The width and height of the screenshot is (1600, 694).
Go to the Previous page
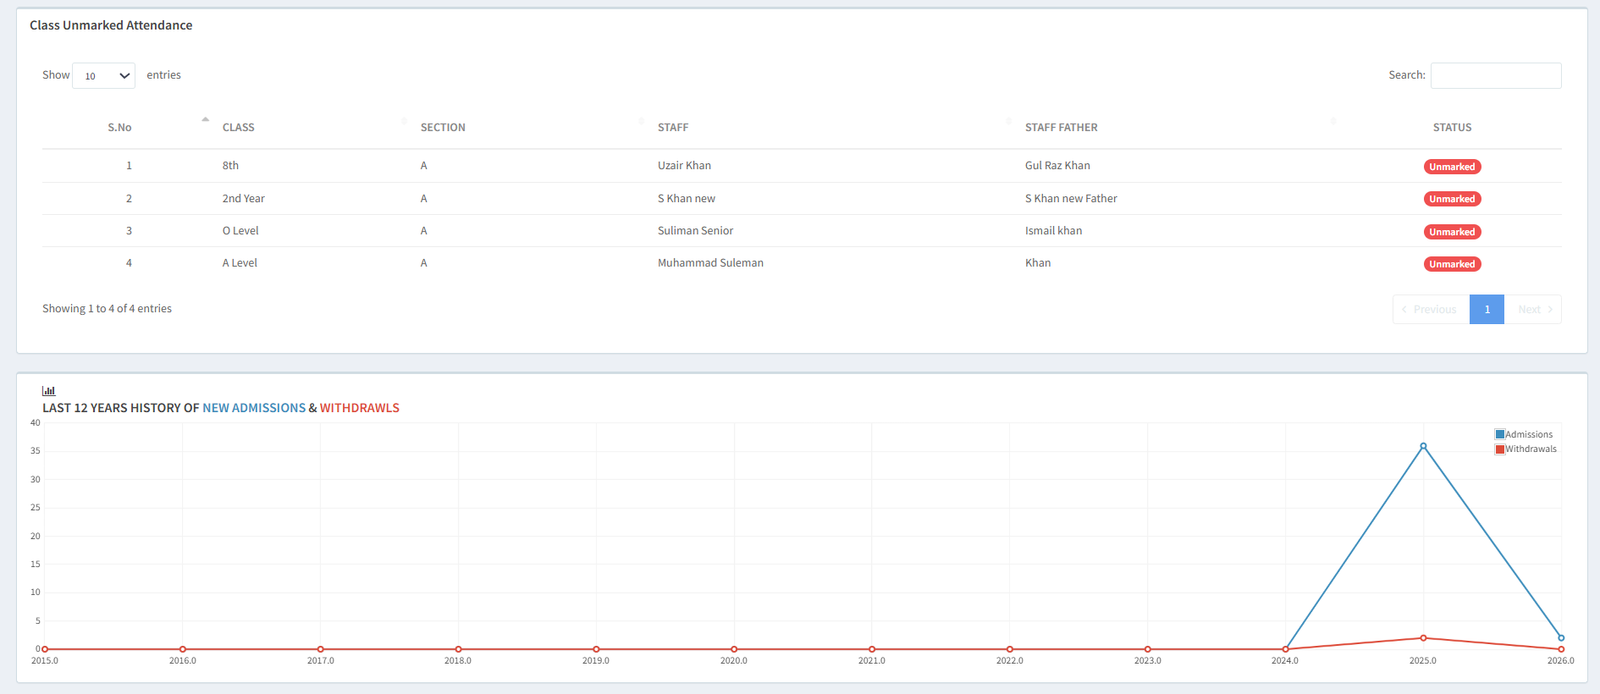[x=1430, y=310]
